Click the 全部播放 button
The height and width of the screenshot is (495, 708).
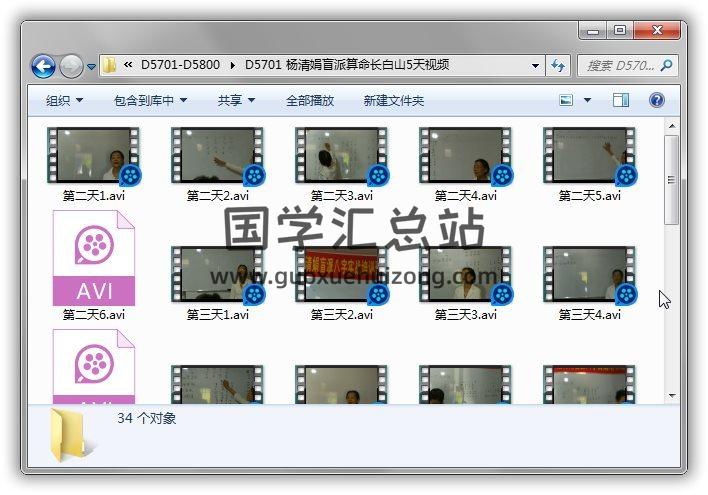[310, 101]
